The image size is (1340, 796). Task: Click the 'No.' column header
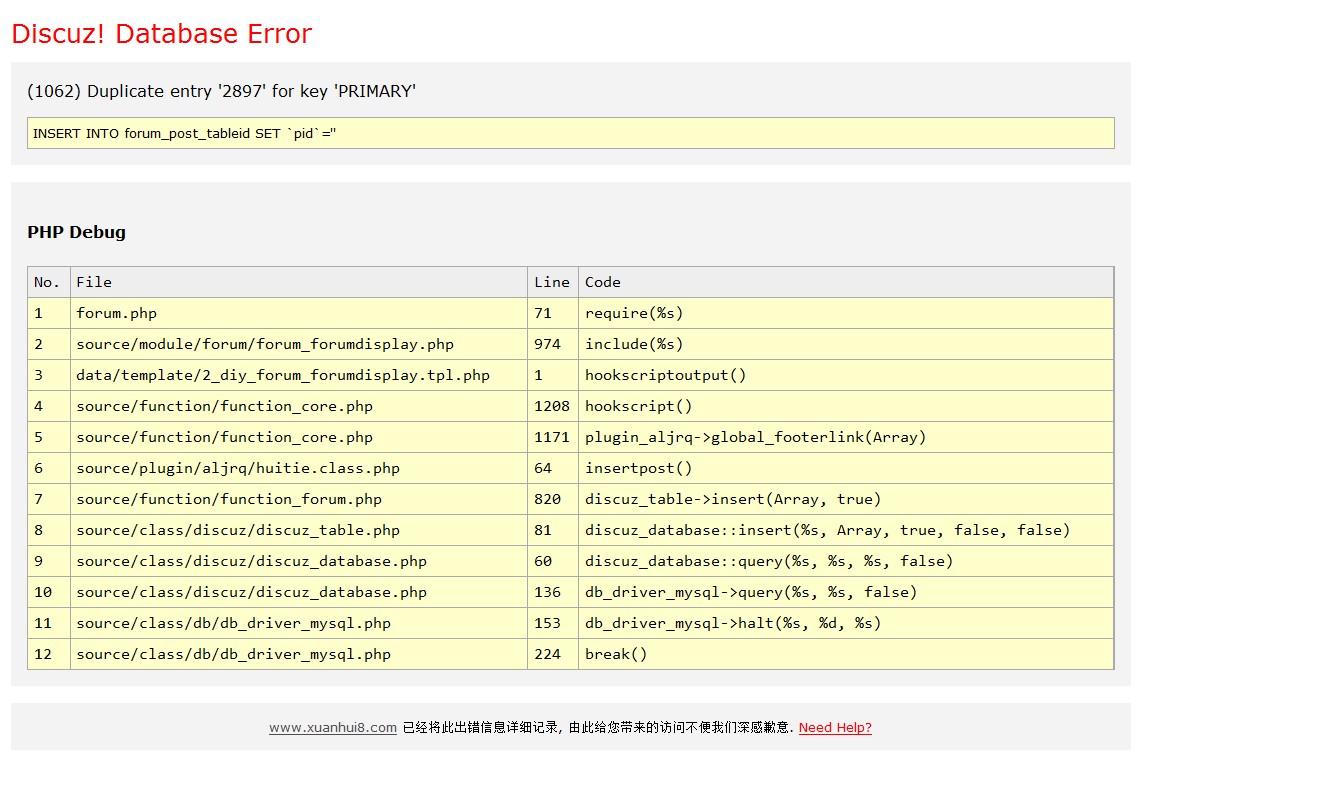(x=49, y=282)
